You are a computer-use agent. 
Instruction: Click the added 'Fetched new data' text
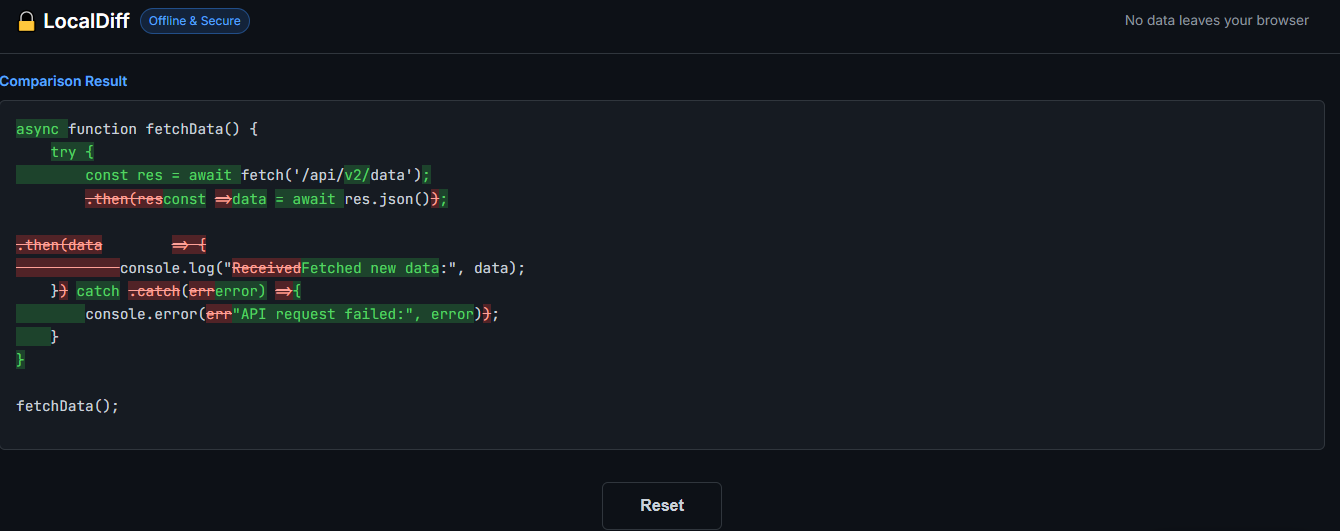(x=370, y=268)
